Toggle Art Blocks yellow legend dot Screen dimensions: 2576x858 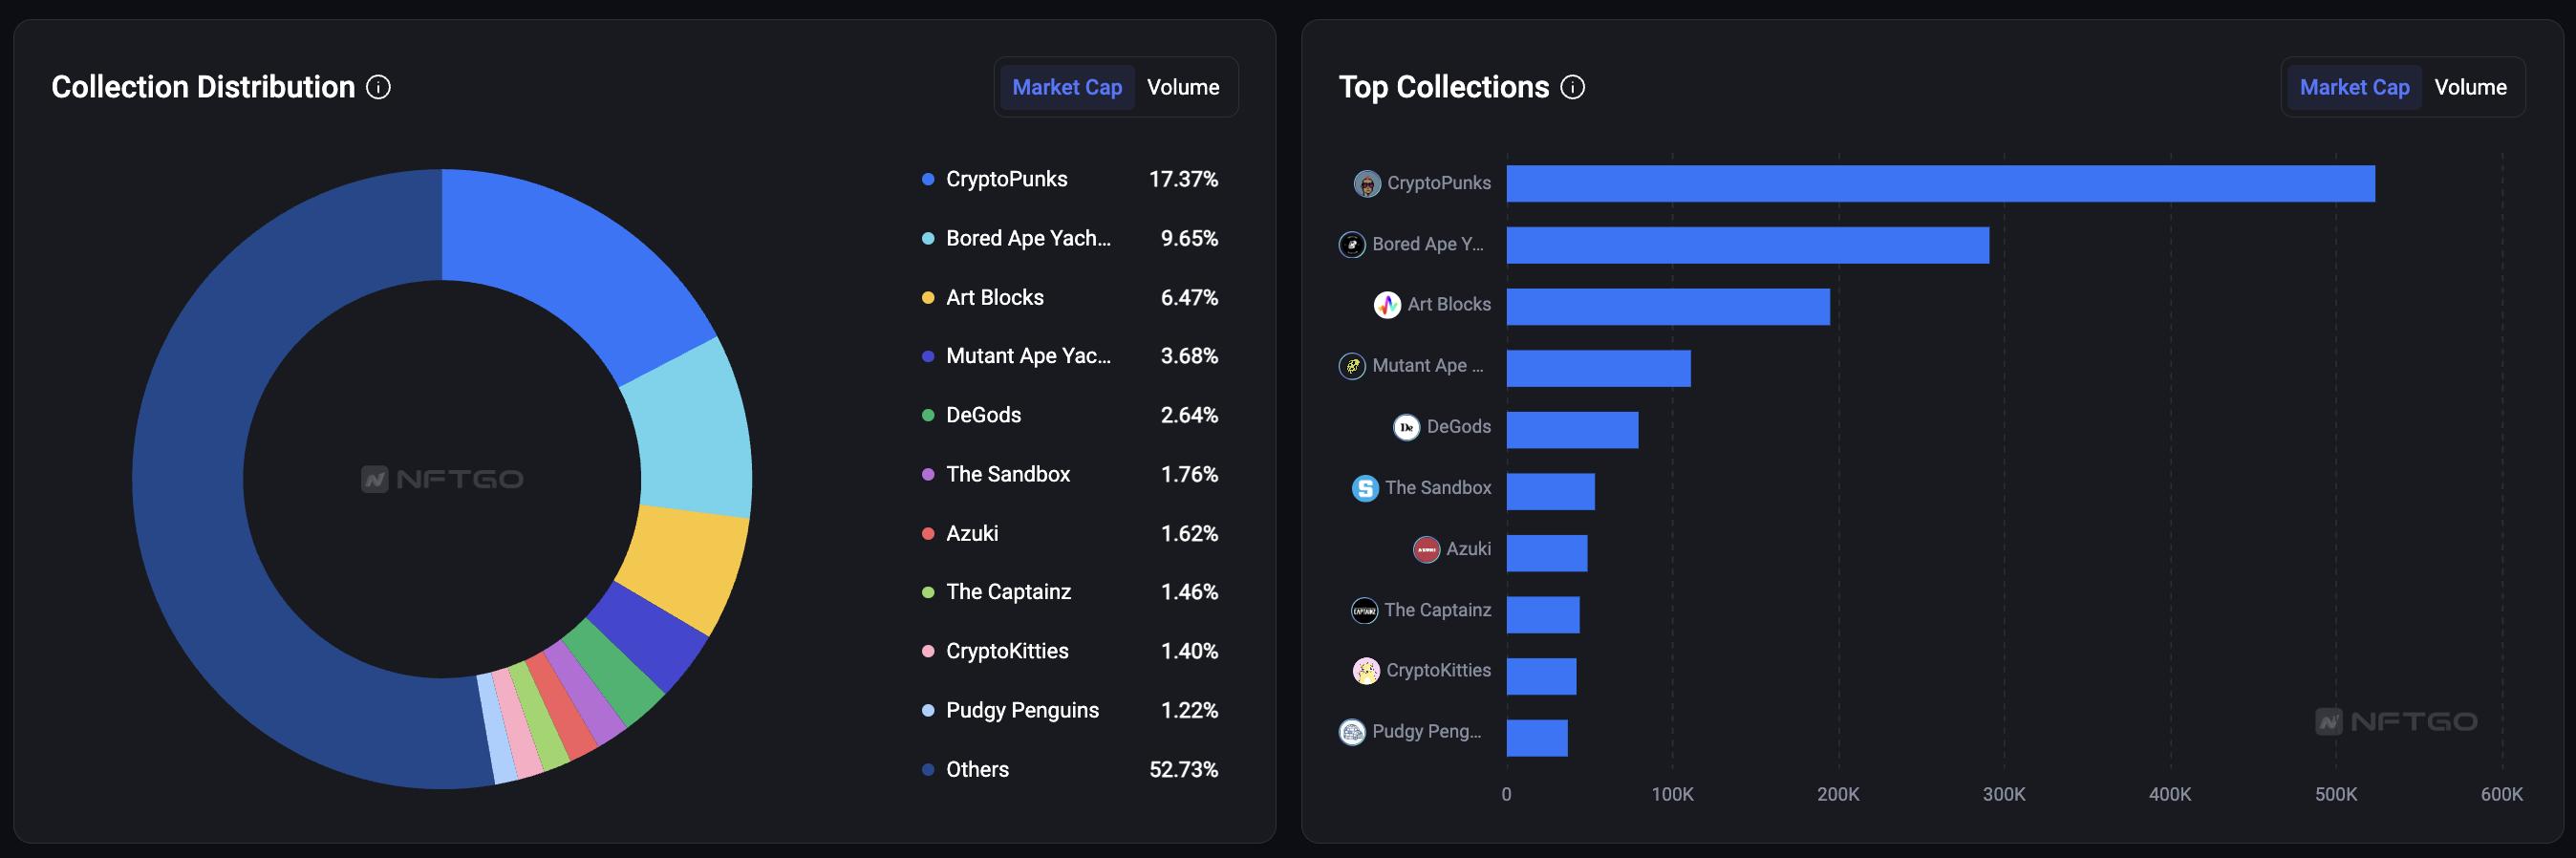pyautogui.click(x=927, y=297)
